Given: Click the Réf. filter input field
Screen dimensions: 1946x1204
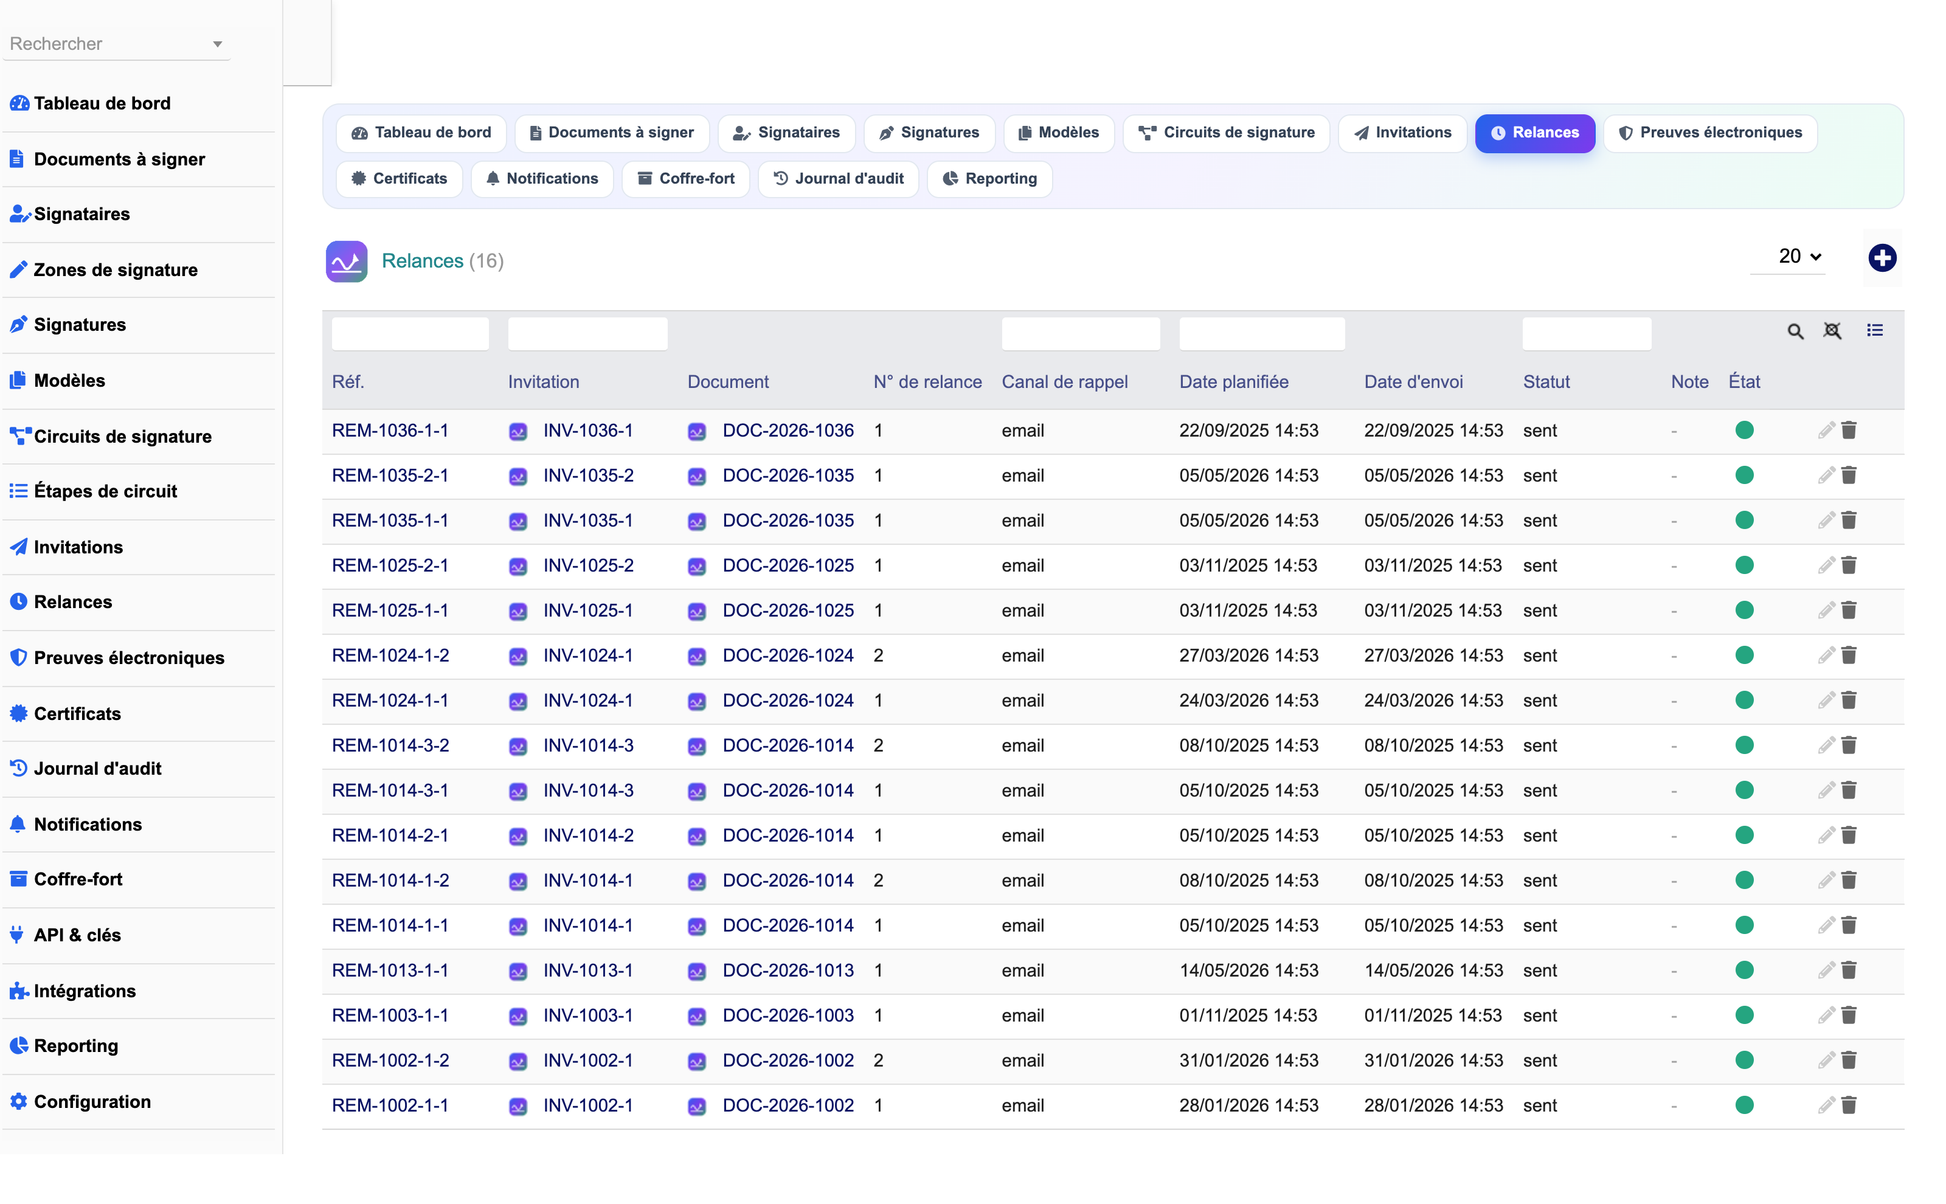Looking at the screenshot, I should [x=410, y=334].
